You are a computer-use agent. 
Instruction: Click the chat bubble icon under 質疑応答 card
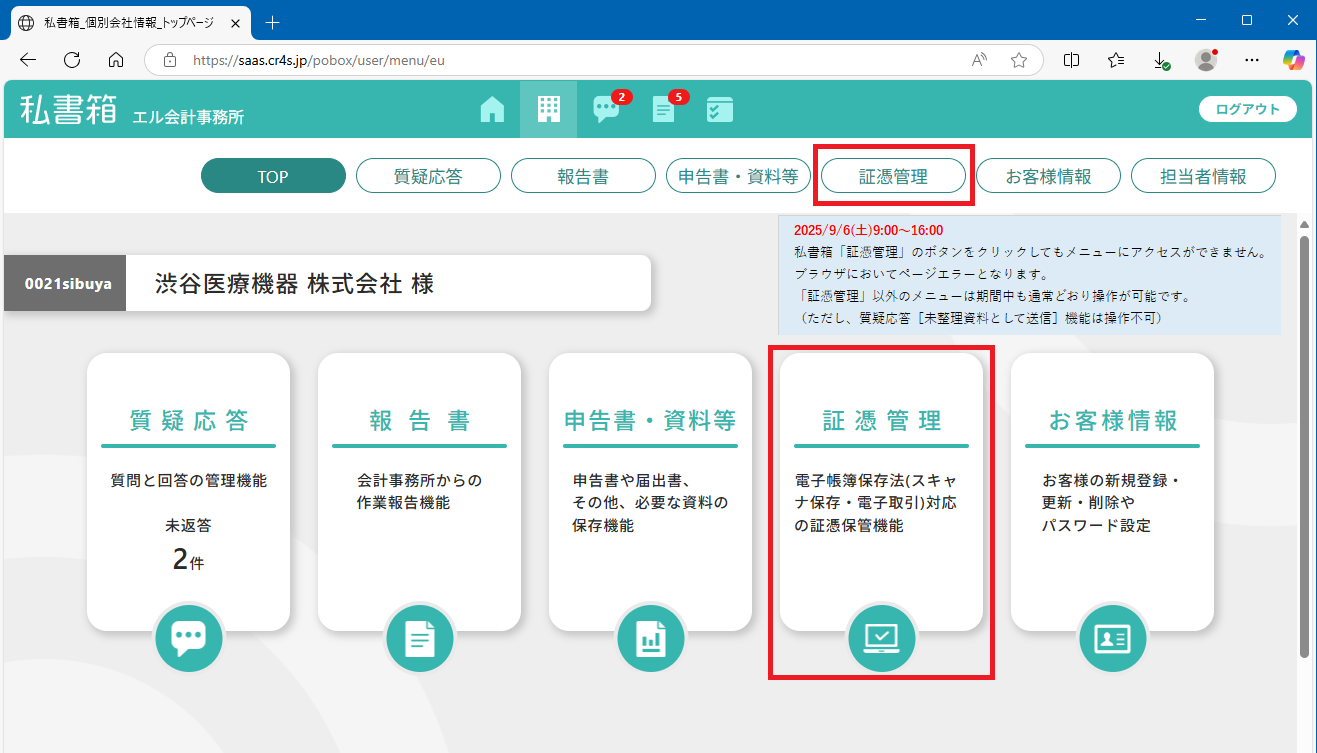click(189, 637)
